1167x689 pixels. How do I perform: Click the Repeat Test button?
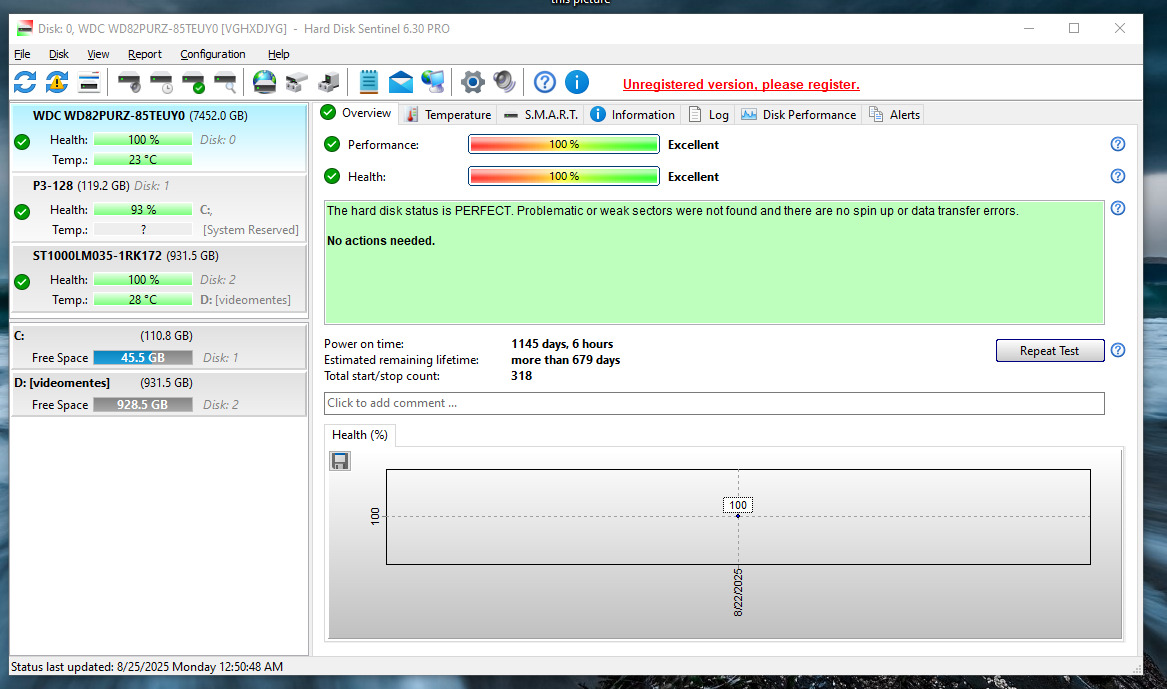(x=1049, y=350)
